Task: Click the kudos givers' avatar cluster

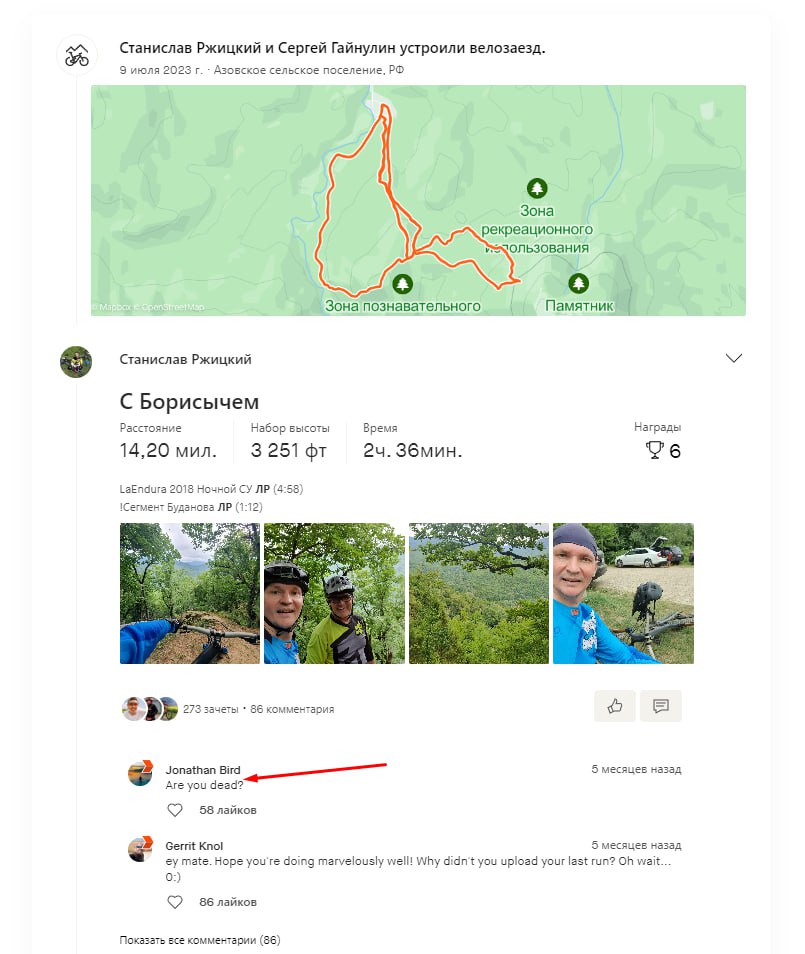Action: (149, 709)
